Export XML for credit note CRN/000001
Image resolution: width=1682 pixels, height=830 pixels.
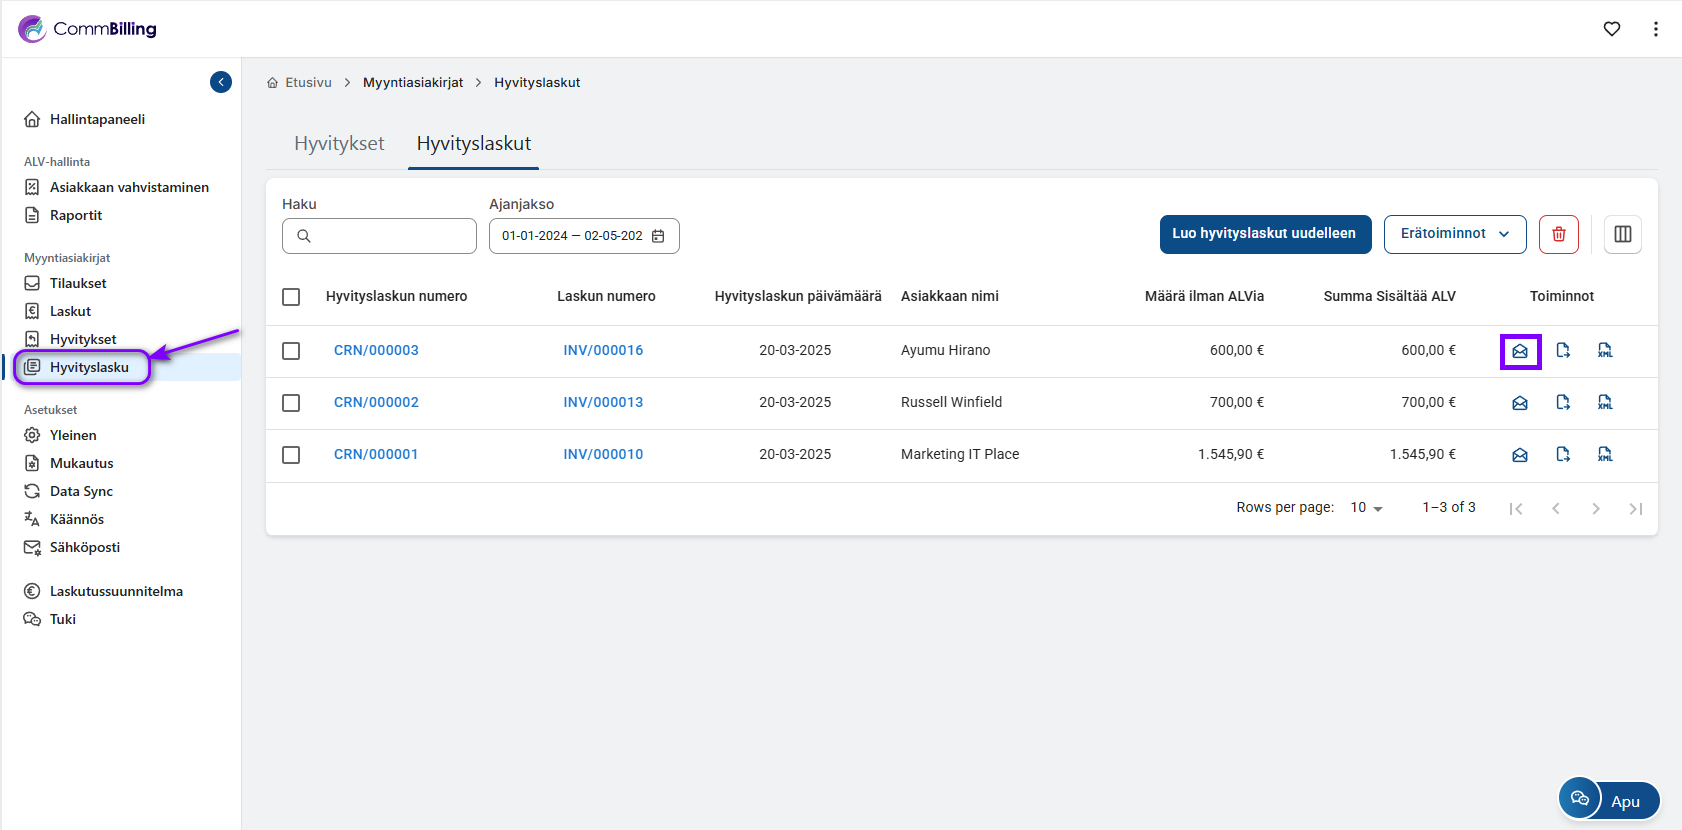(1605, 454)
